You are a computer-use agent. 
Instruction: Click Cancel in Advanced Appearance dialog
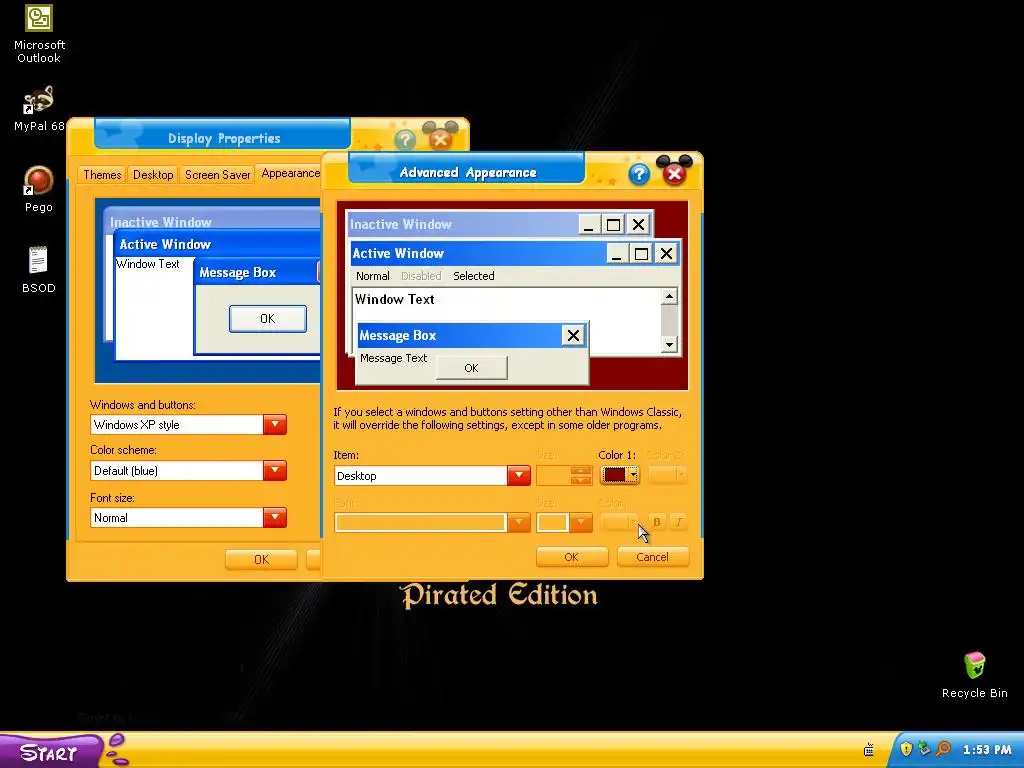click(652, 557)
